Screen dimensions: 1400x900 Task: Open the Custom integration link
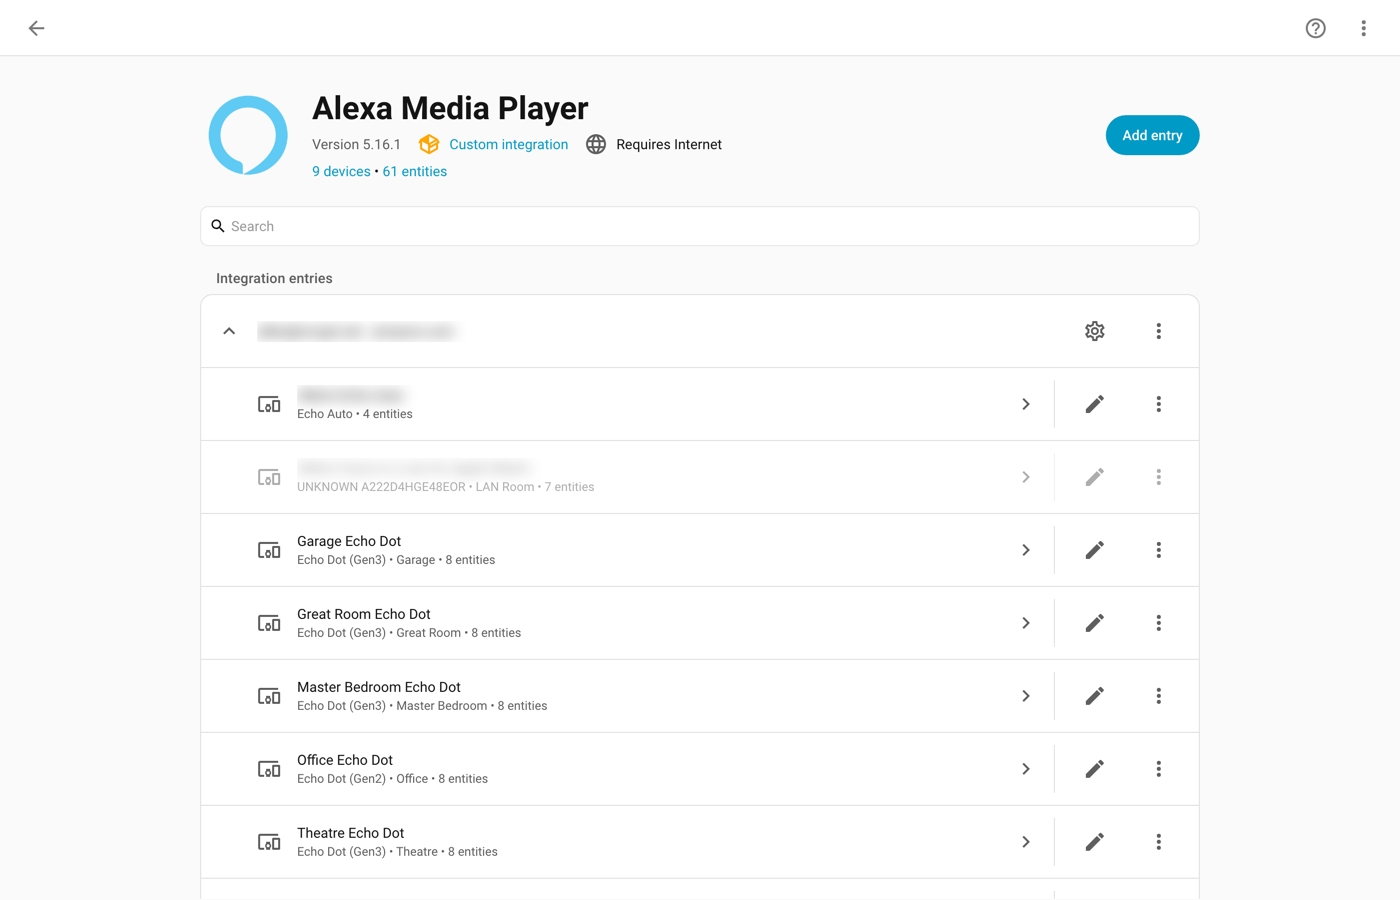pos(508,144)
